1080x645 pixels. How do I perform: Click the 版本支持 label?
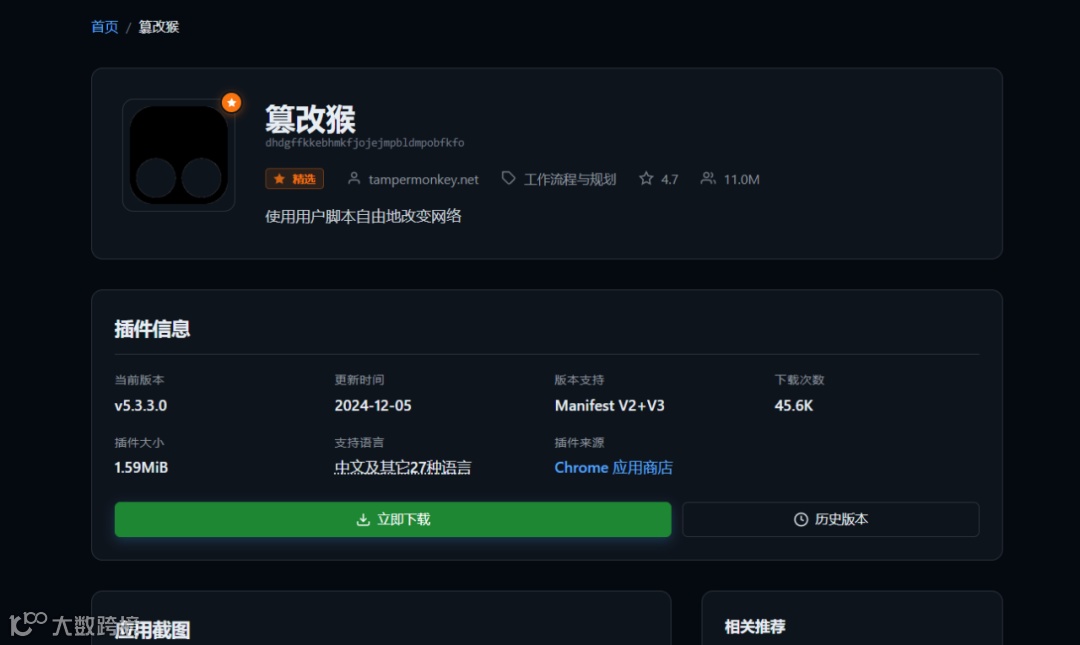tap(579, 380)
